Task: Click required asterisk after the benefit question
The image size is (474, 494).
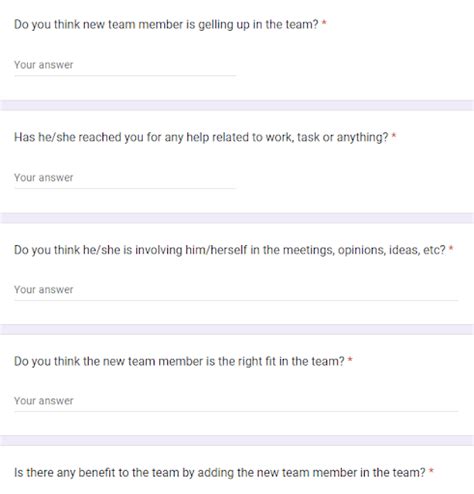Action: coord(431,471)
